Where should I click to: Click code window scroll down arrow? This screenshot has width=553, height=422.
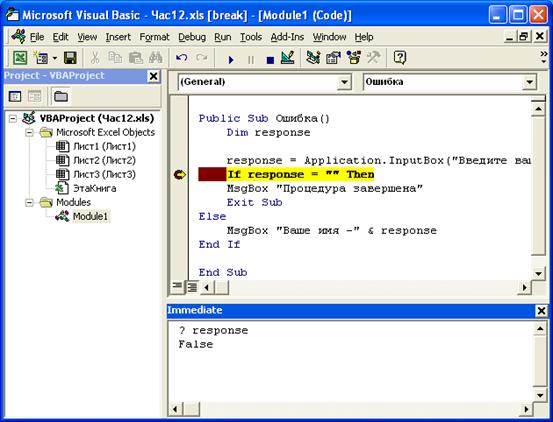[539, 273]
